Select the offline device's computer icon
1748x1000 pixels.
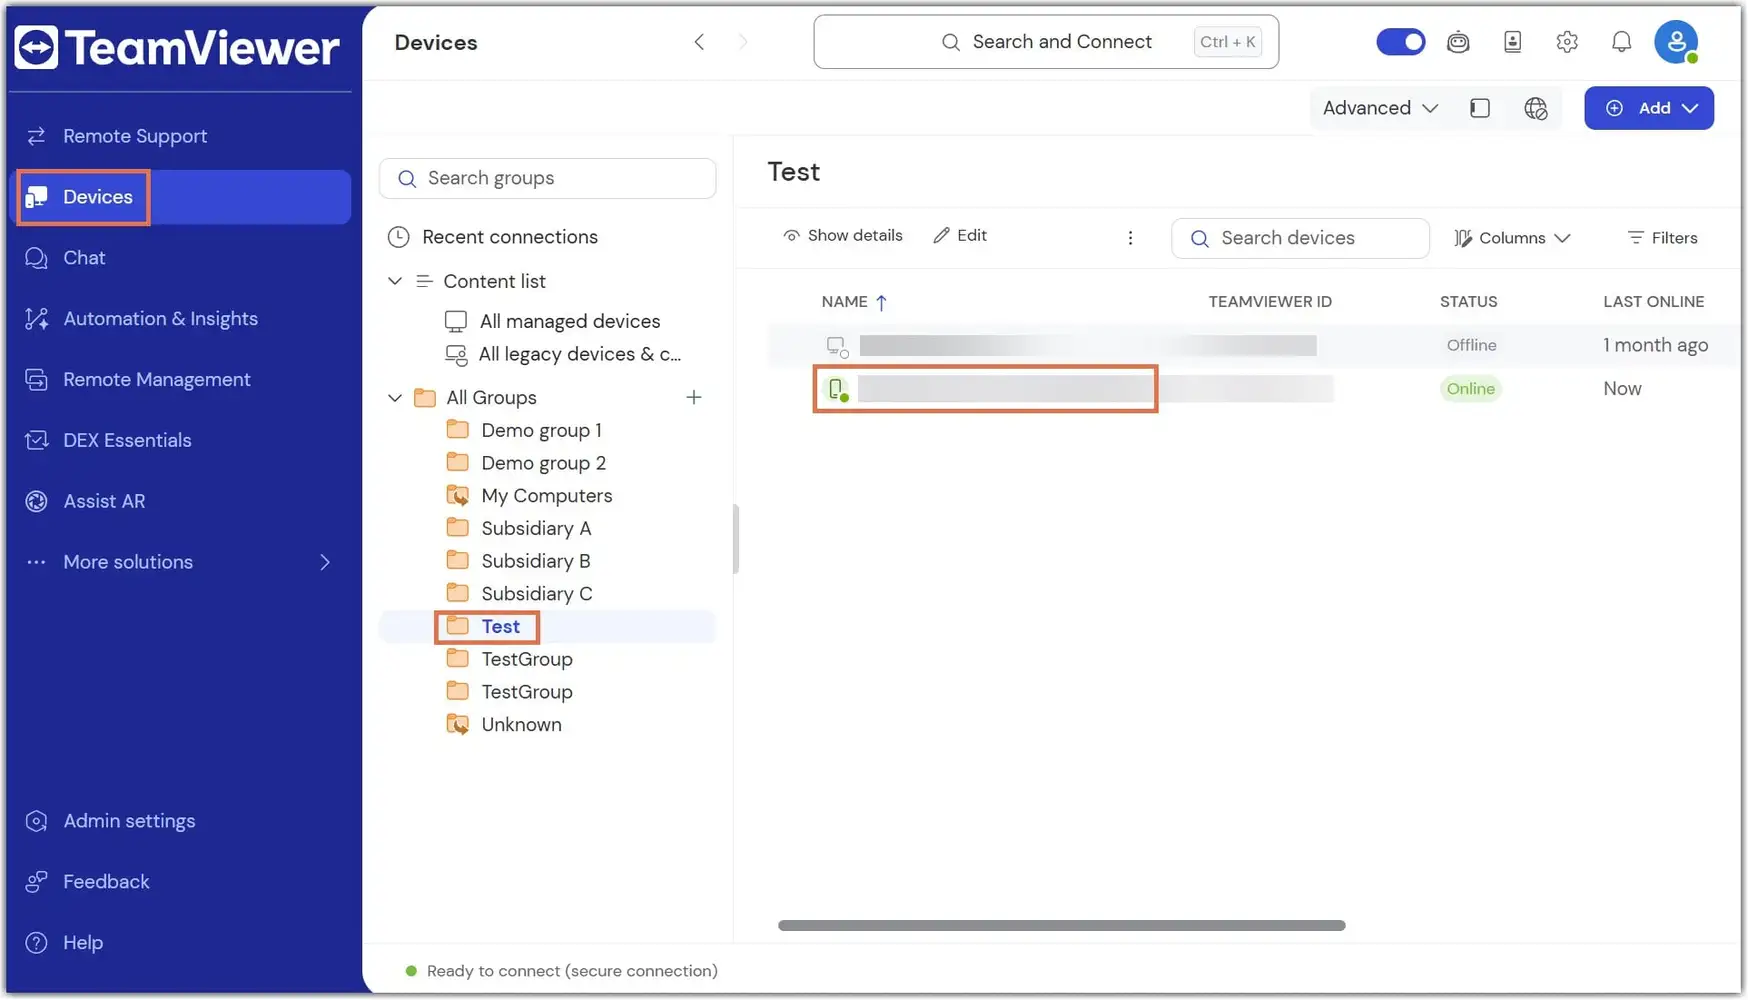pos(837,346)
